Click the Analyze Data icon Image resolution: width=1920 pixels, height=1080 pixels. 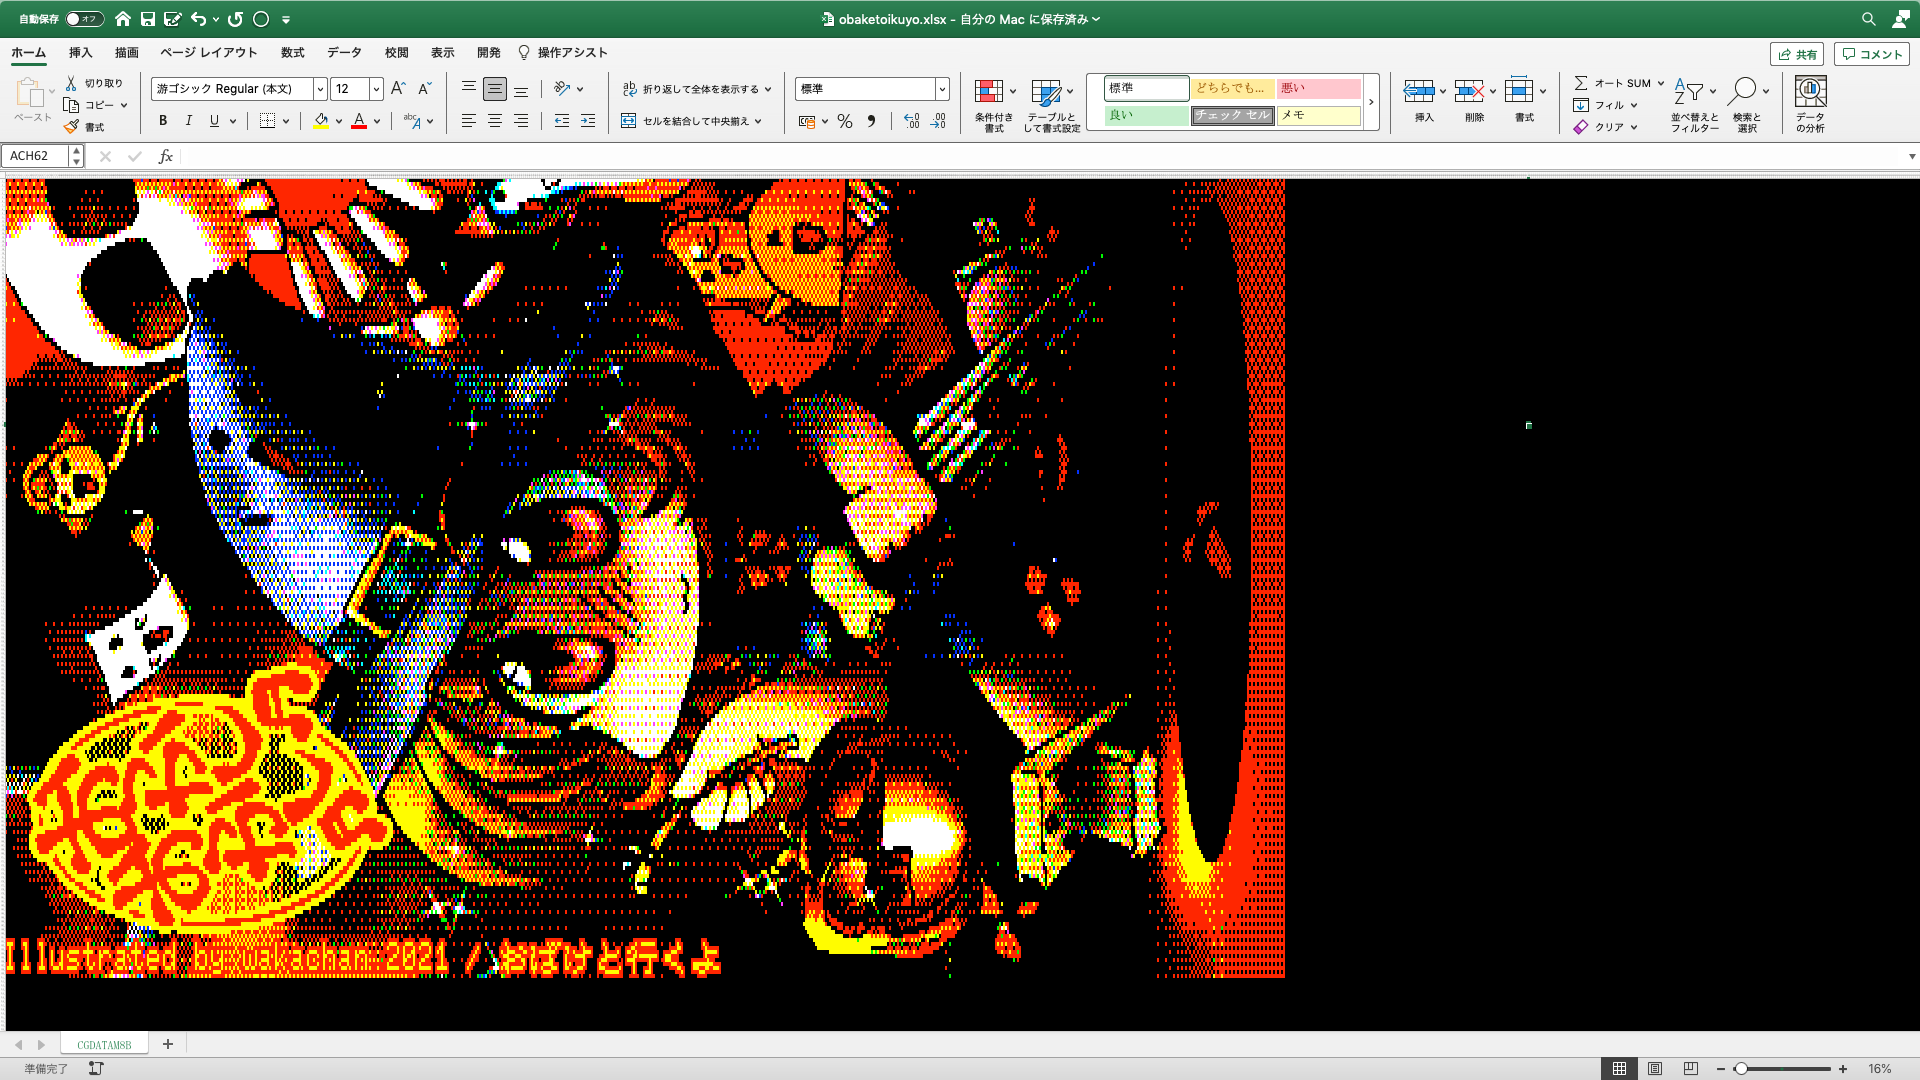point(1810,91)
